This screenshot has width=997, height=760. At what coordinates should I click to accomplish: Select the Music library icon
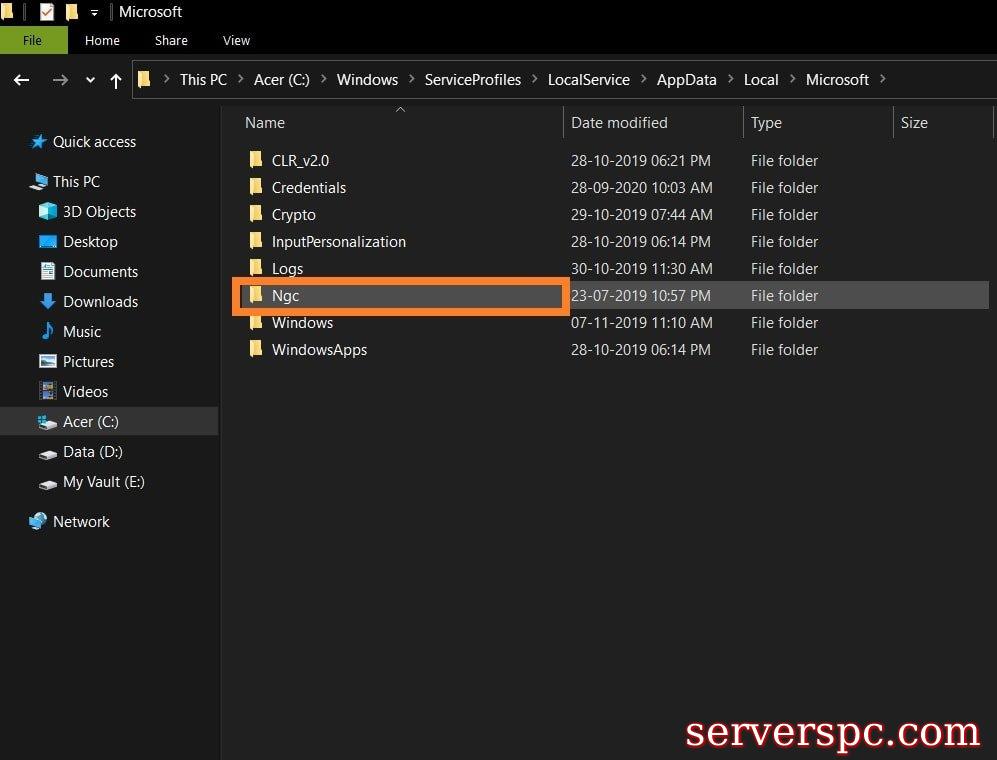pyautogui.click(x=48, y=332)
